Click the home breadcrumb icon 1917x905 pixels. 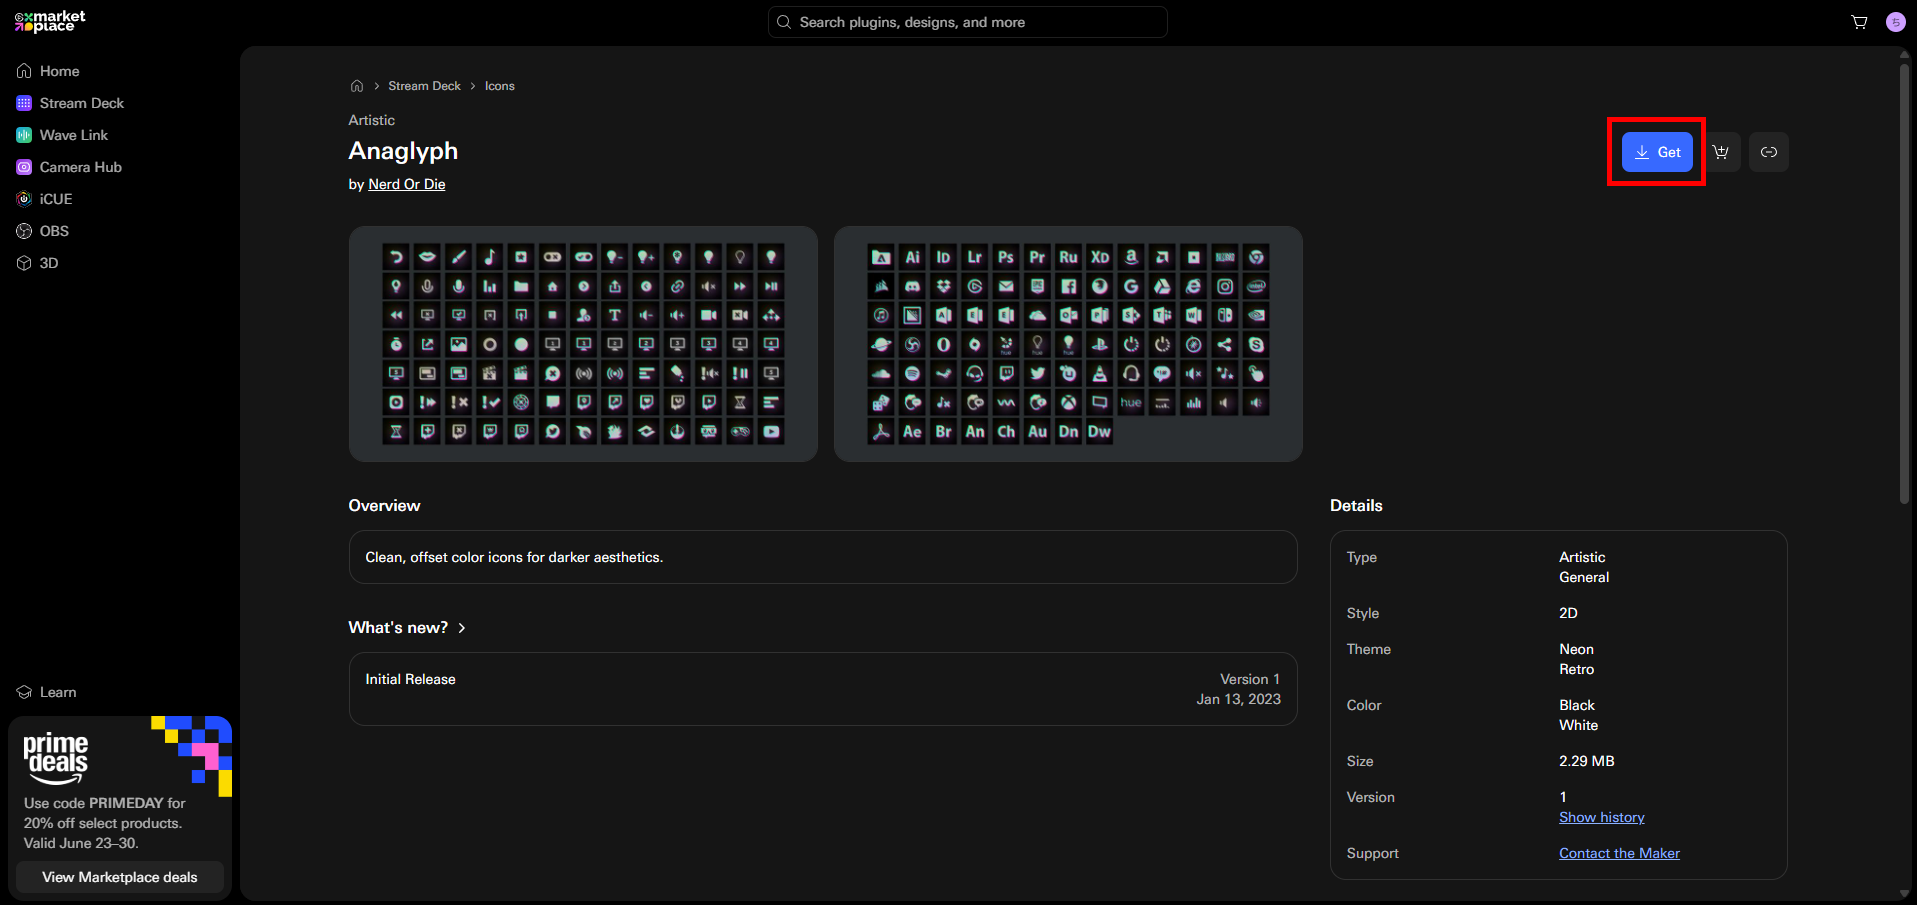(x=357, y=86)
